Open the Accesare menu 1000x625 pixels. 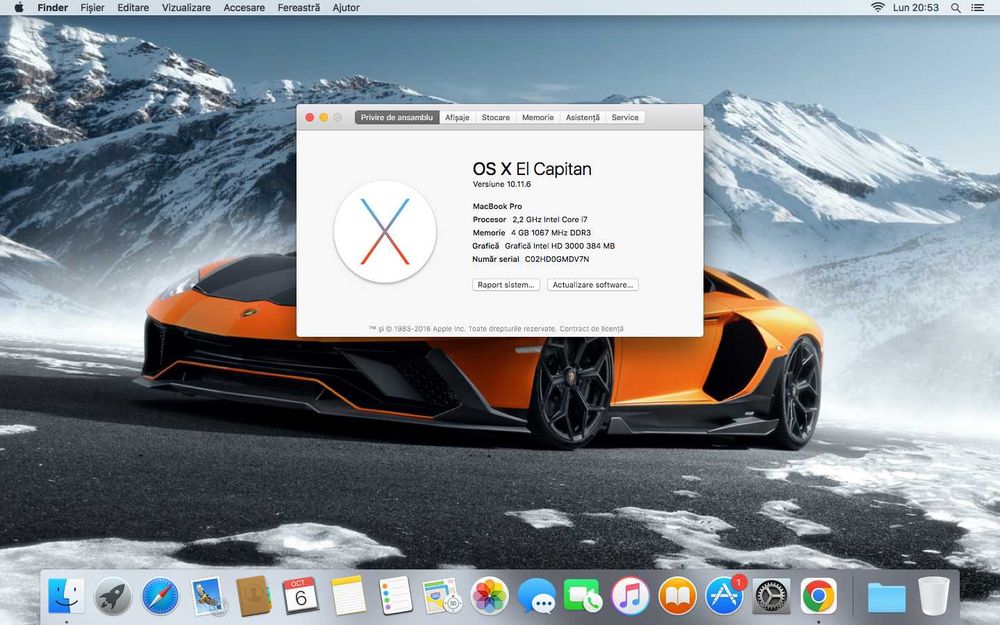coord(244,8)
